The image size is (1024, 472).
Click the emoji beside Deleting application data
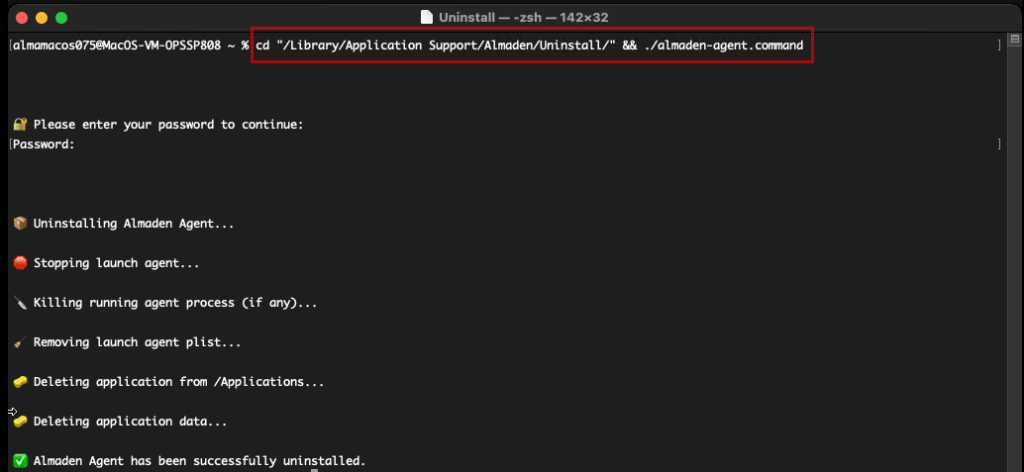click(x=20, y=421)
